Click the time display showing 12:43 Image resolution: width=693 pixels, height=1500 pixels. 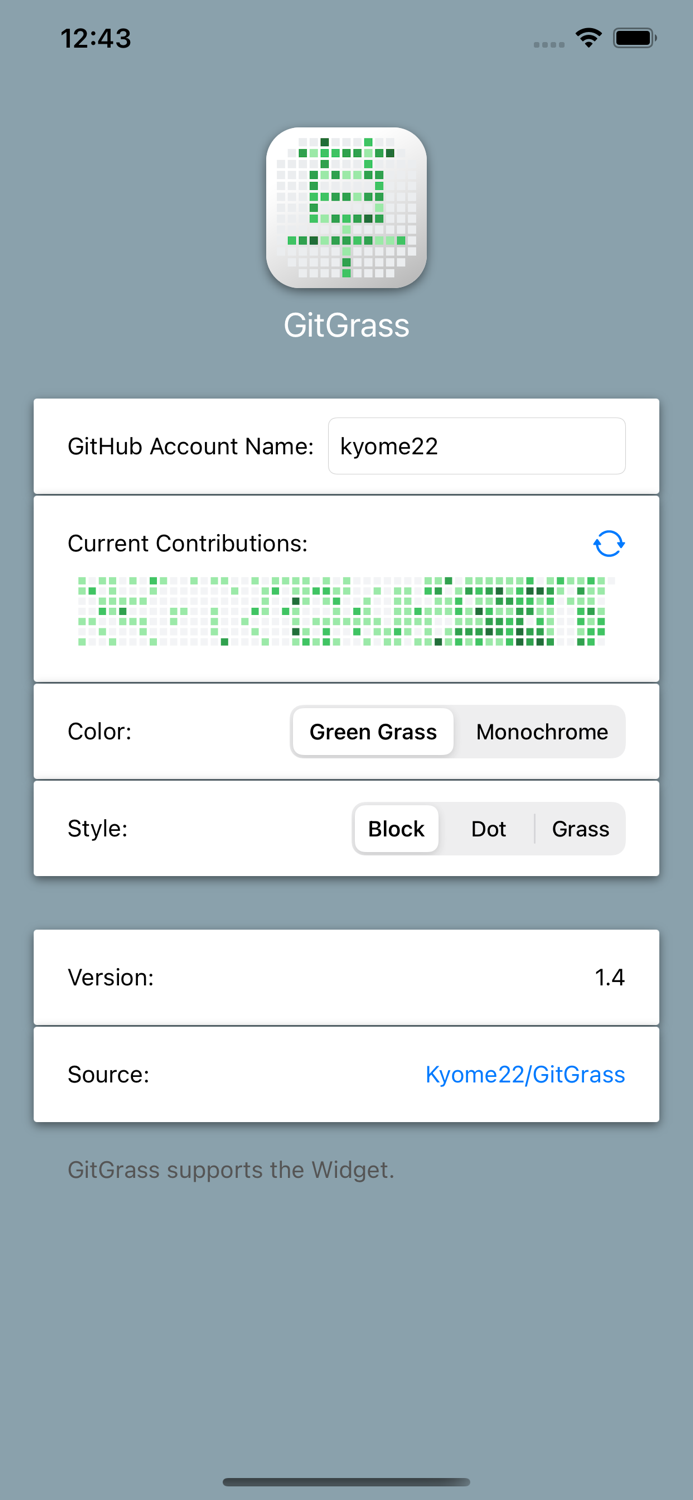point(96,38)
